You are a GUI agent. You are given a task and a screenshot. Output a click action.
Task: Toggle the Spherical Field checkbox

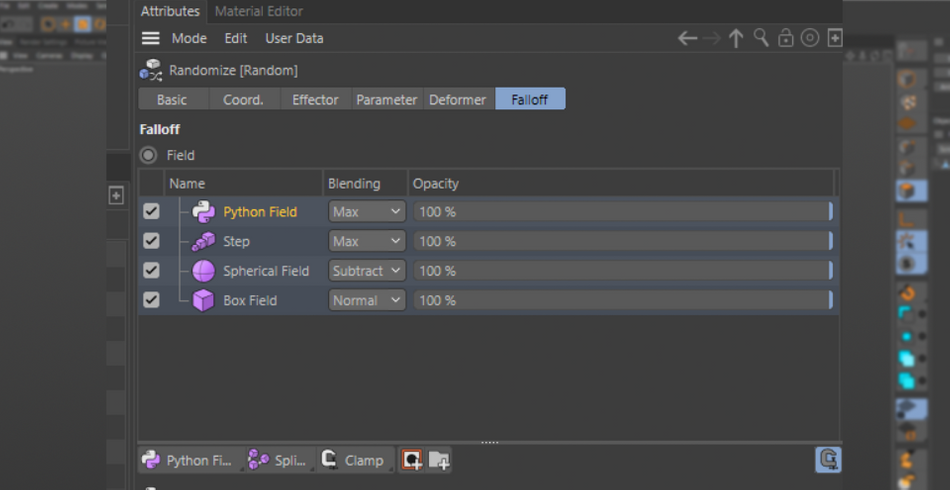151,270
